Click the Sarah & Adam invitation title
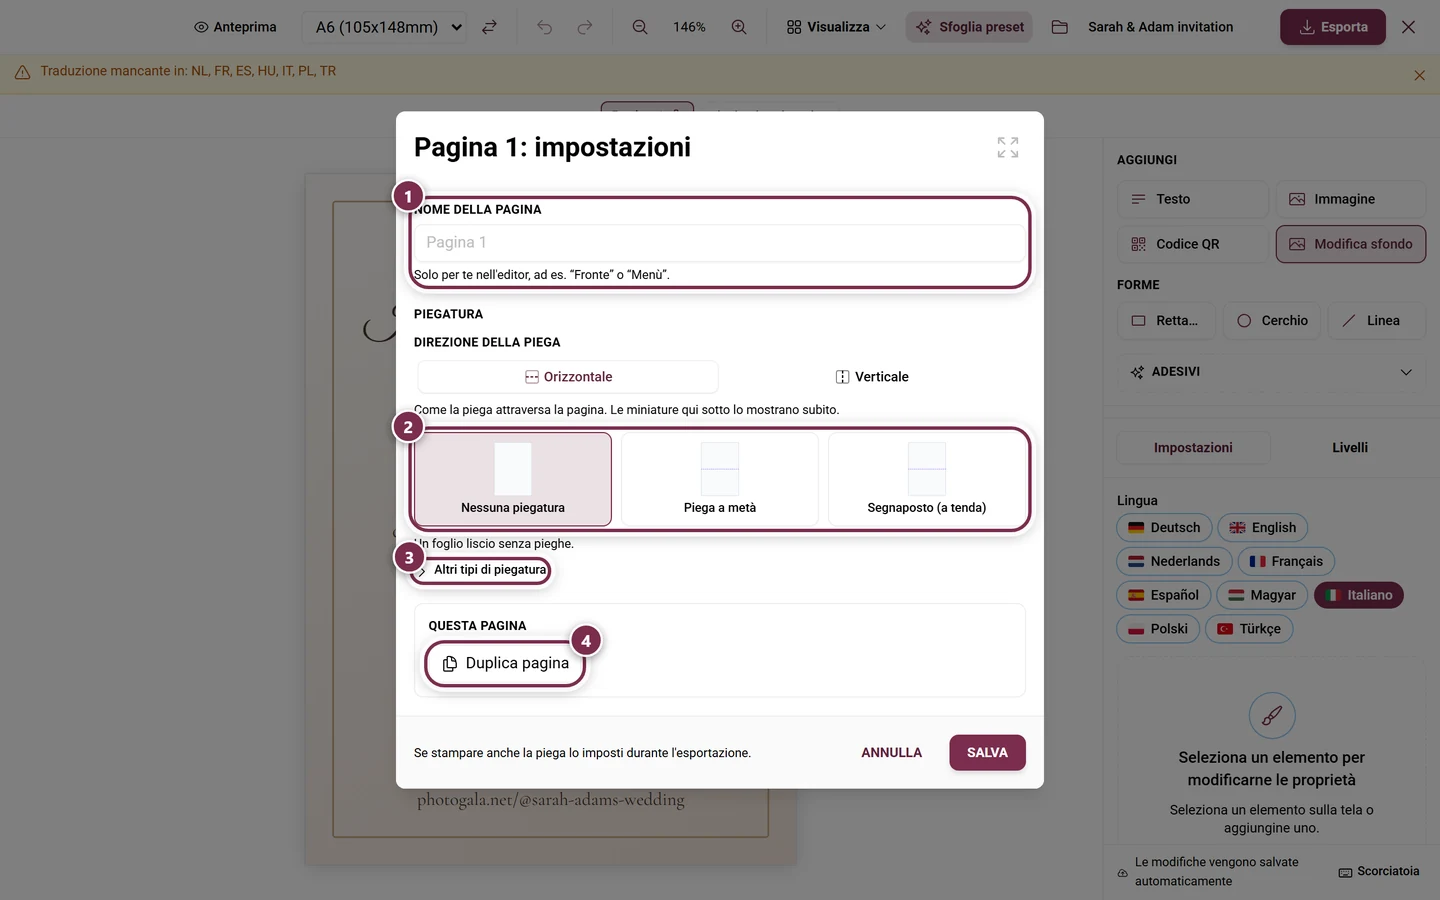Viewport: 1440px width, 900px height. (x=1160, y=27)
